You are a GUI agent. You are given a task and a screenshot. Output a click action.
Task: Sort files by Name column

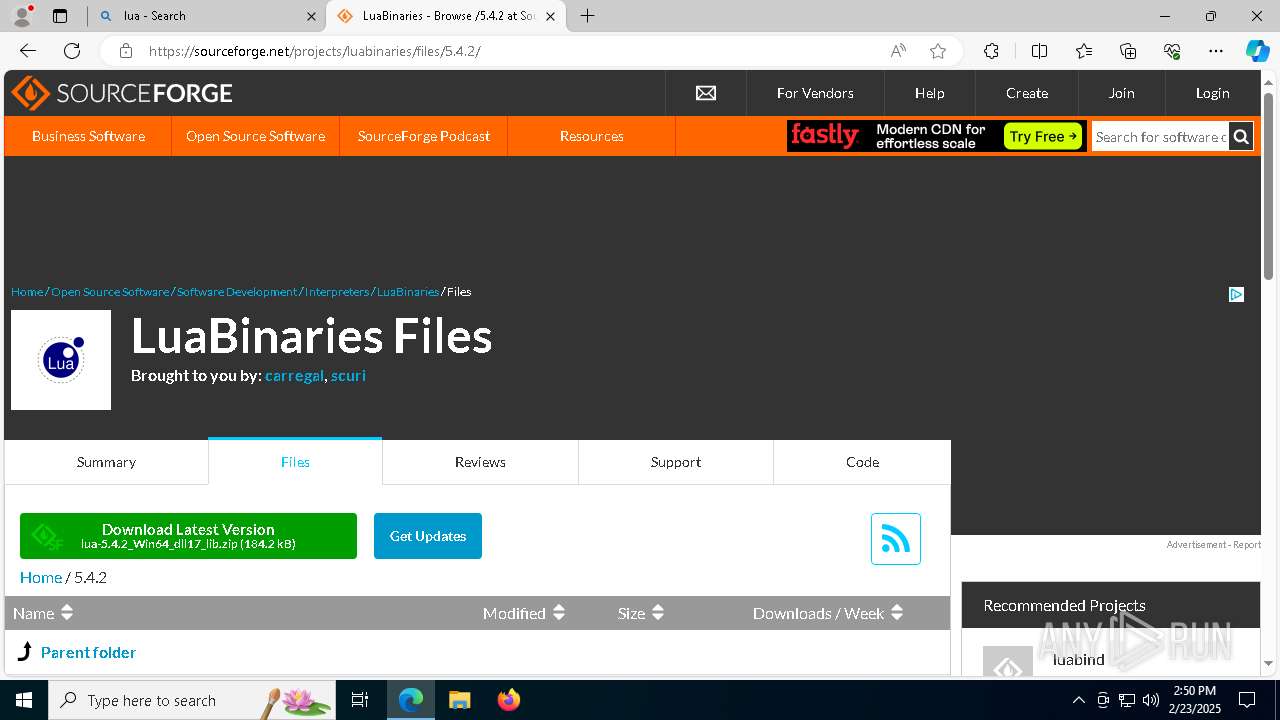coord(43,613)
